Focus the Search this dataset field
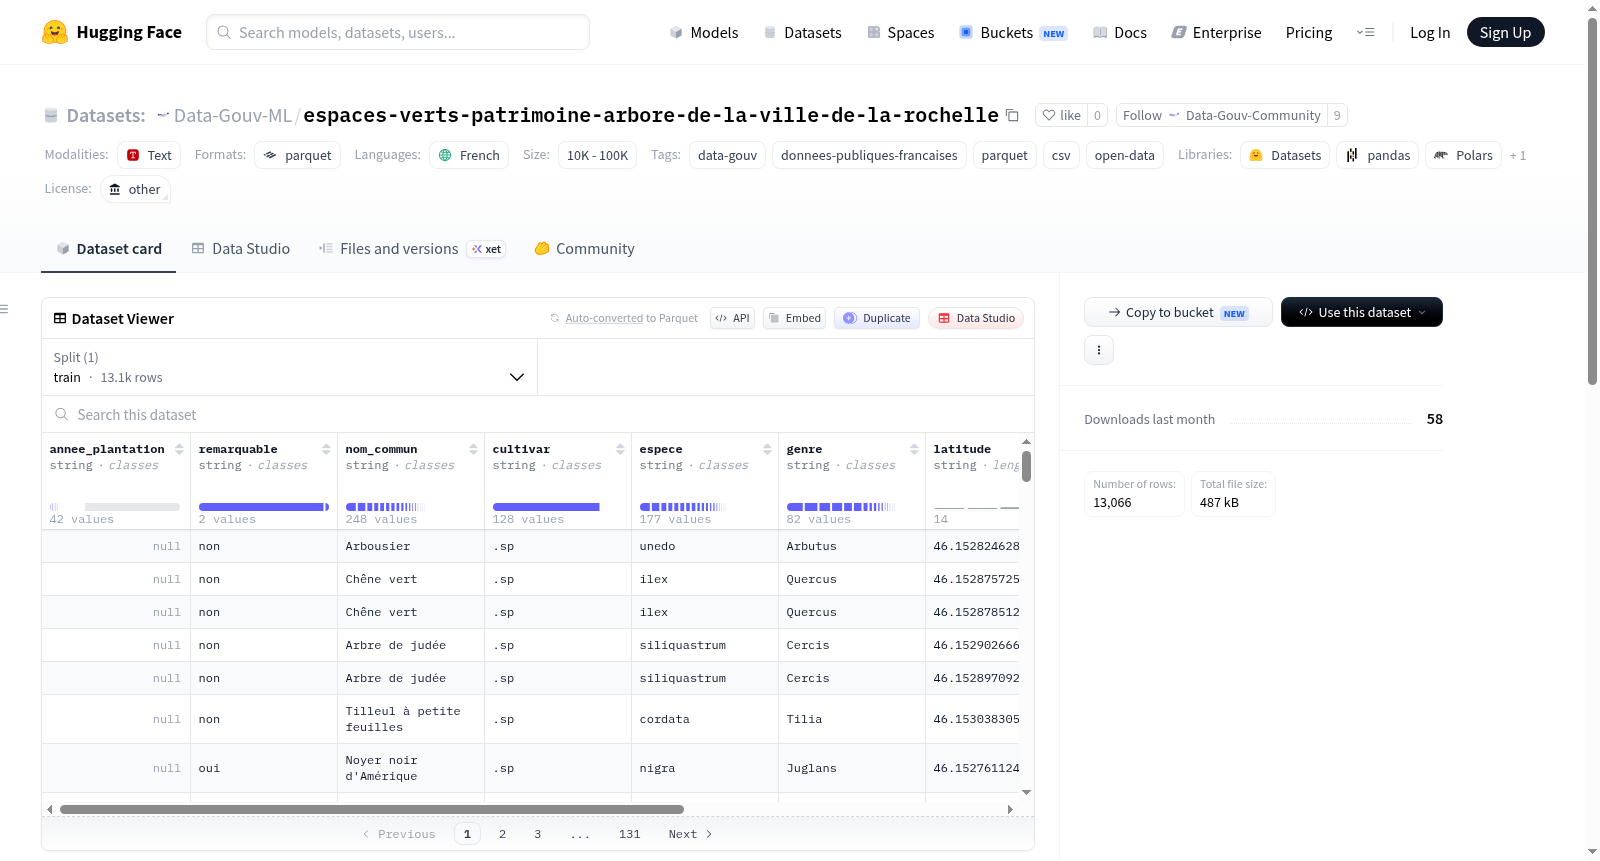Image resolution: width=1600 pixels, height=861 pixels. point(538,414)
